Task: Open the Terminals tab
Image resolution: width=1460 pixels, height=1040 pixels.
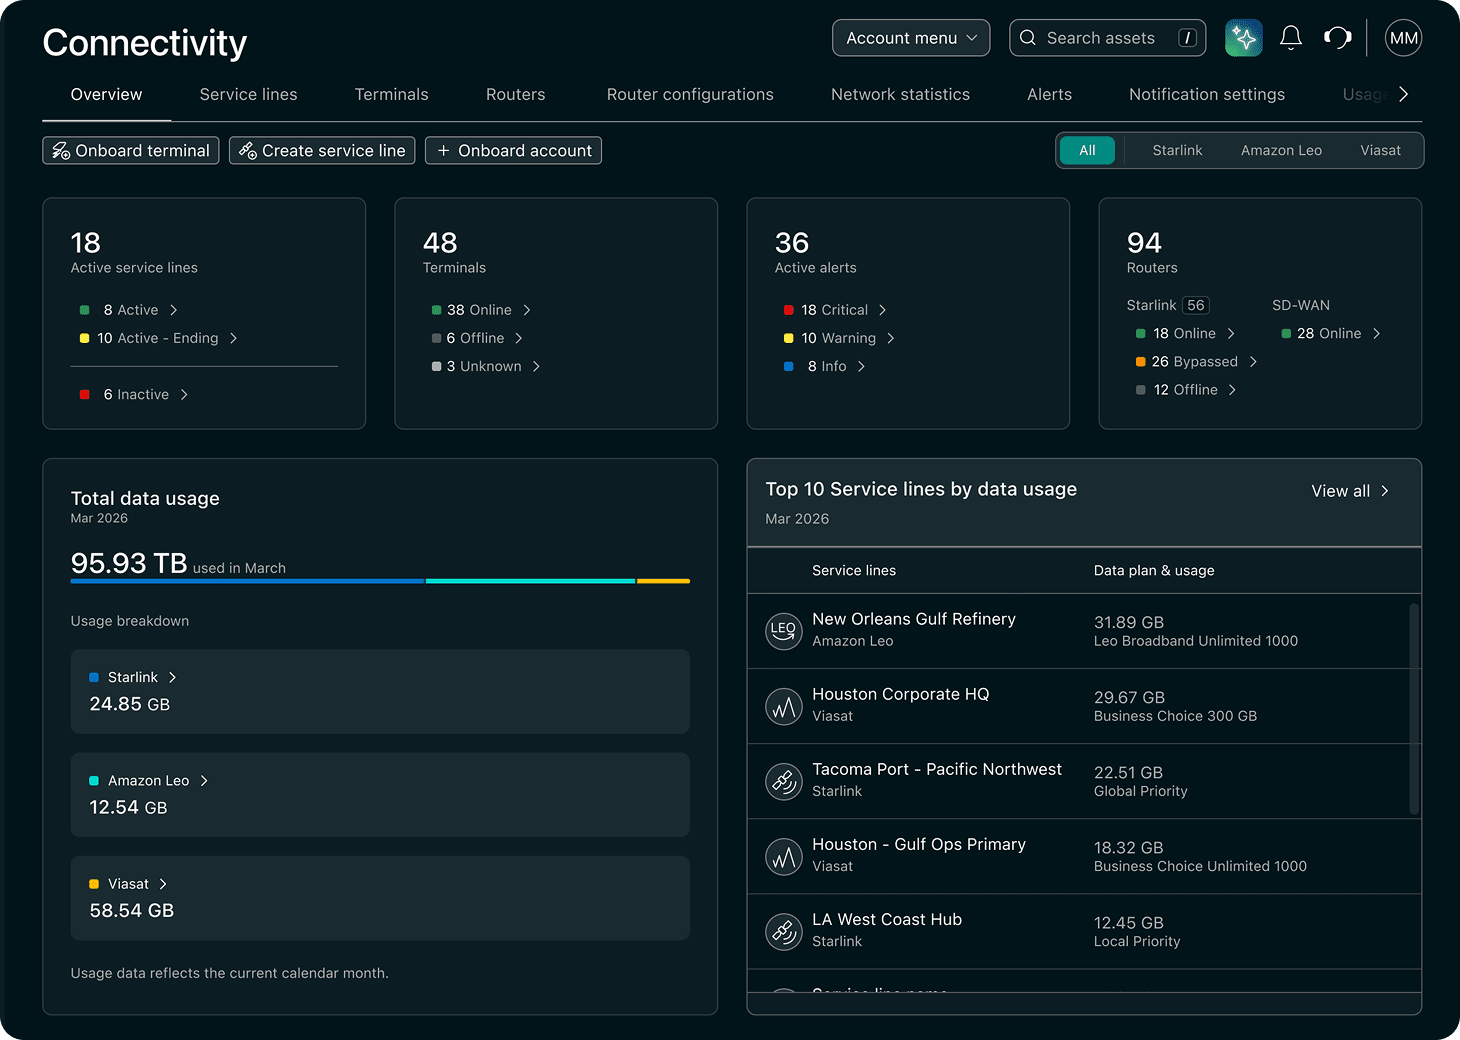Action: [x=391, y=94]
